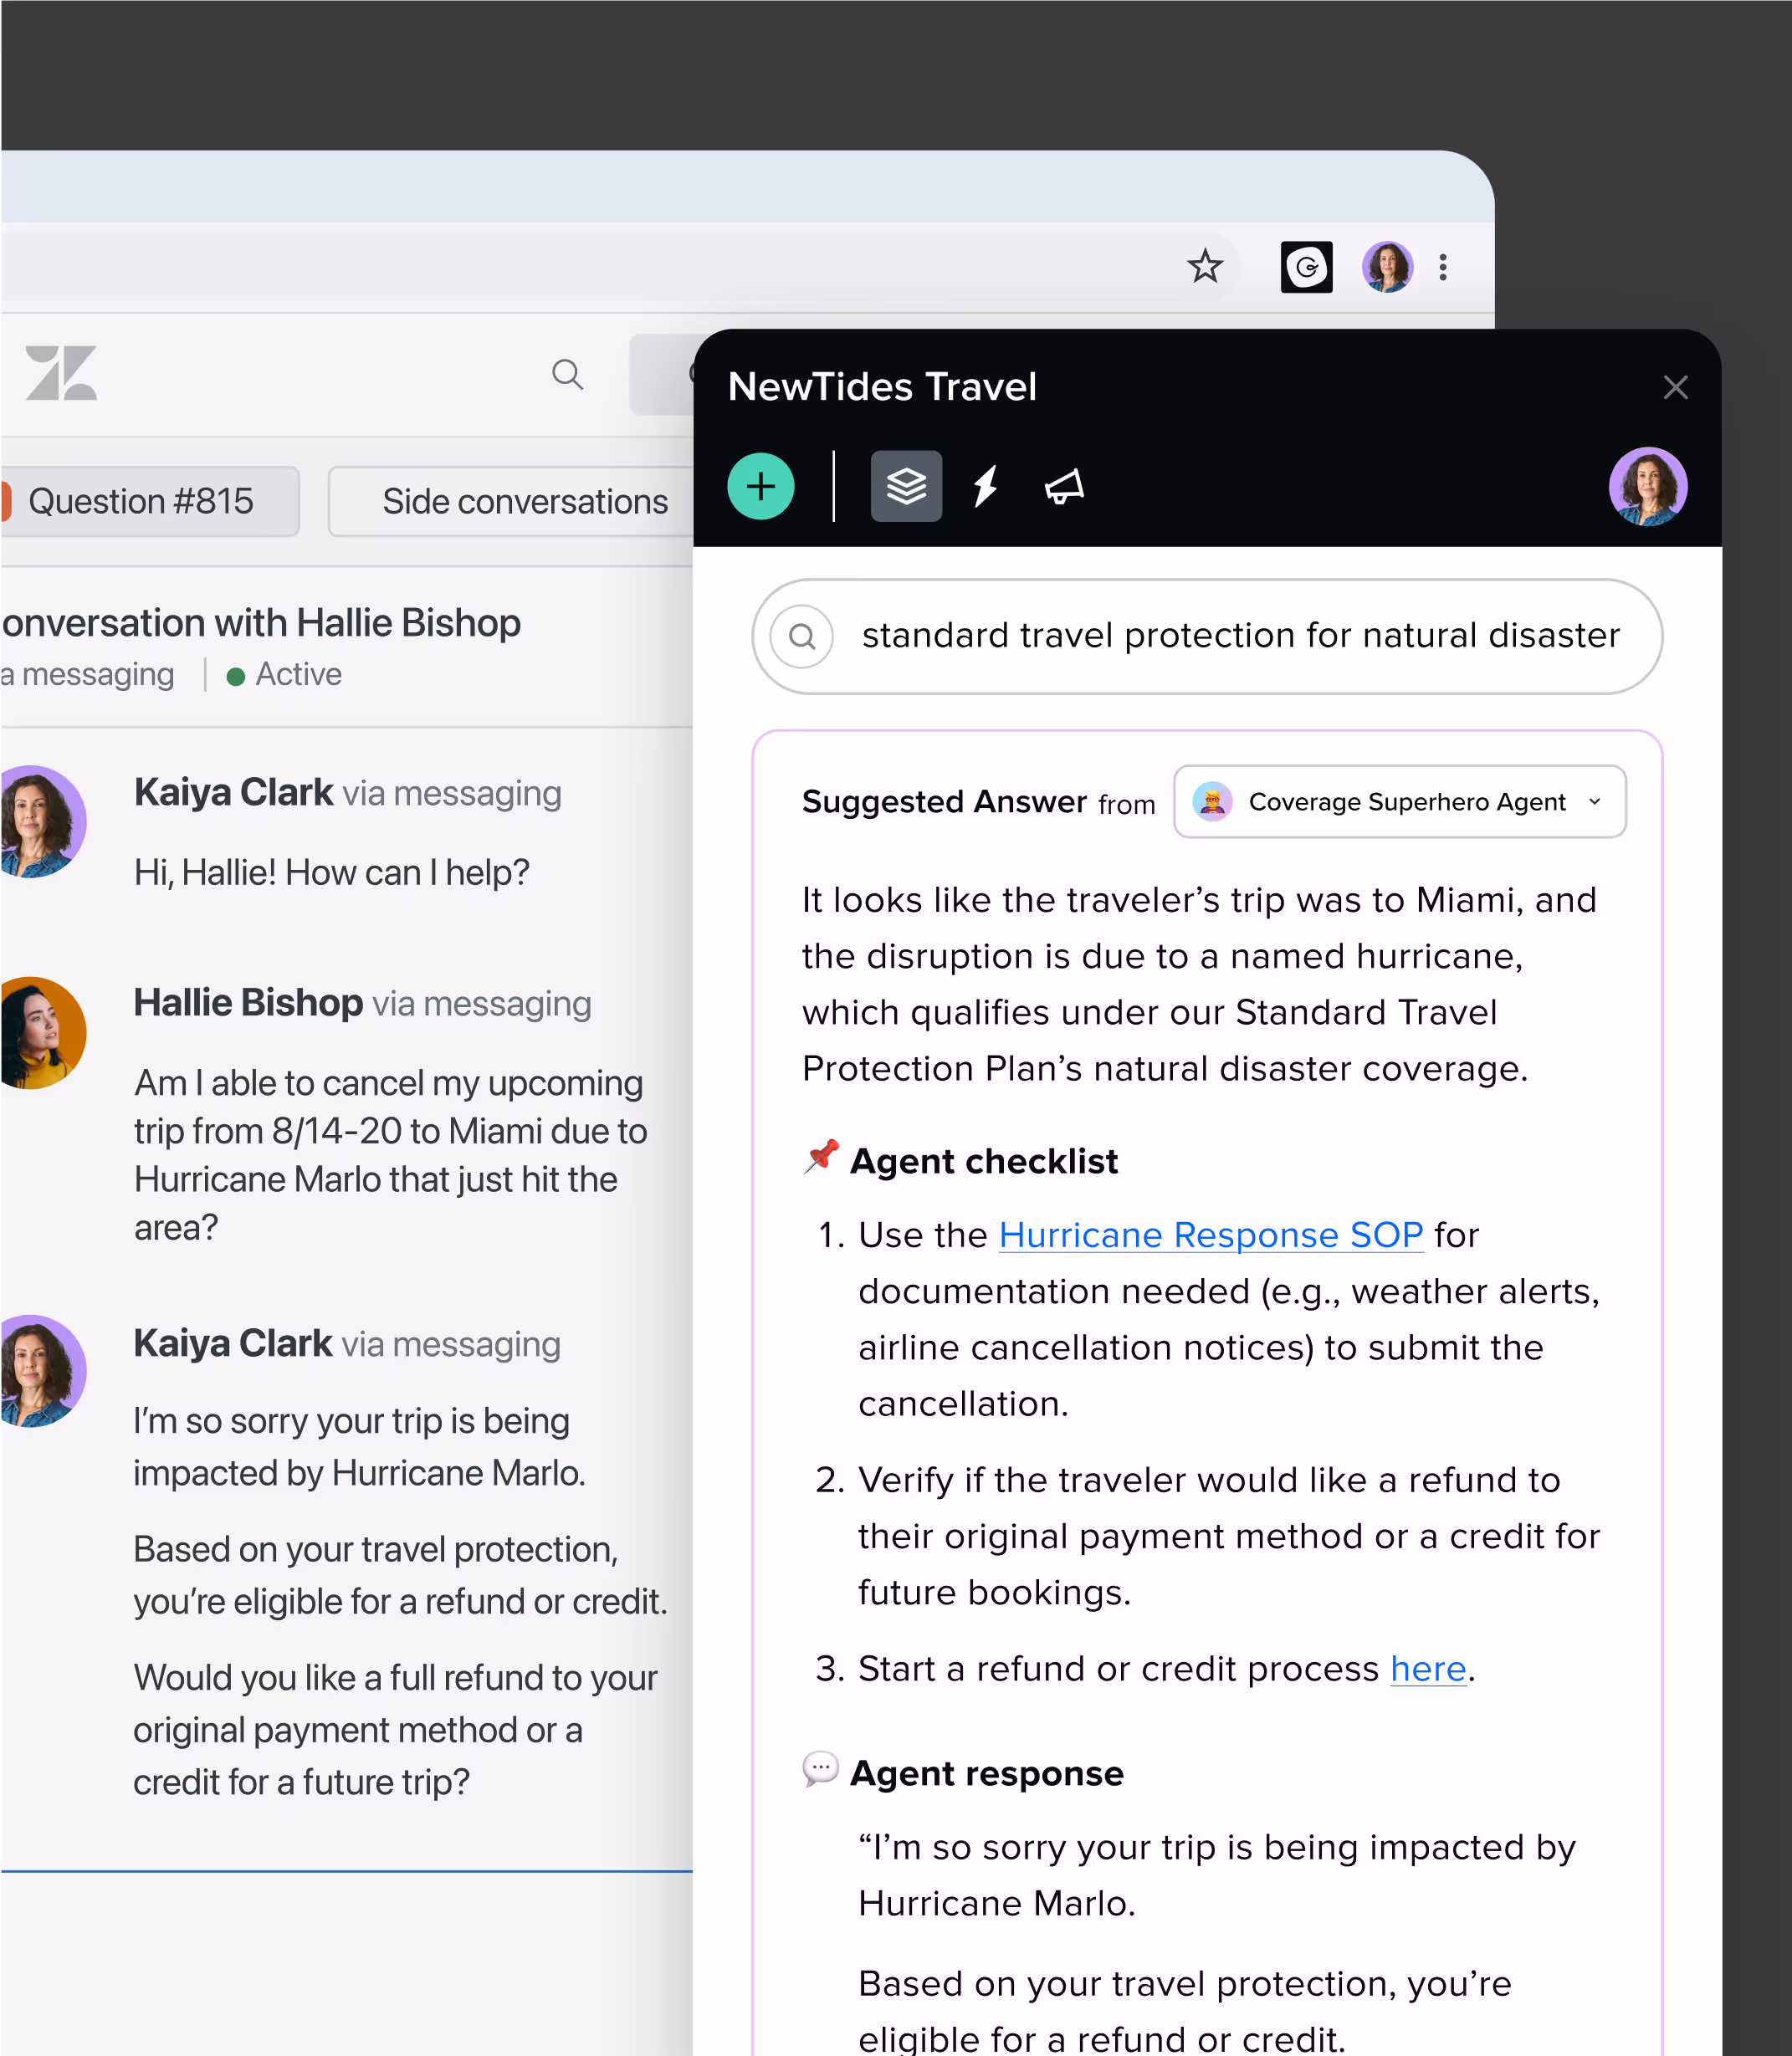
Task: Open the Guru browser extension icon
Action: tap(1306, 267)
